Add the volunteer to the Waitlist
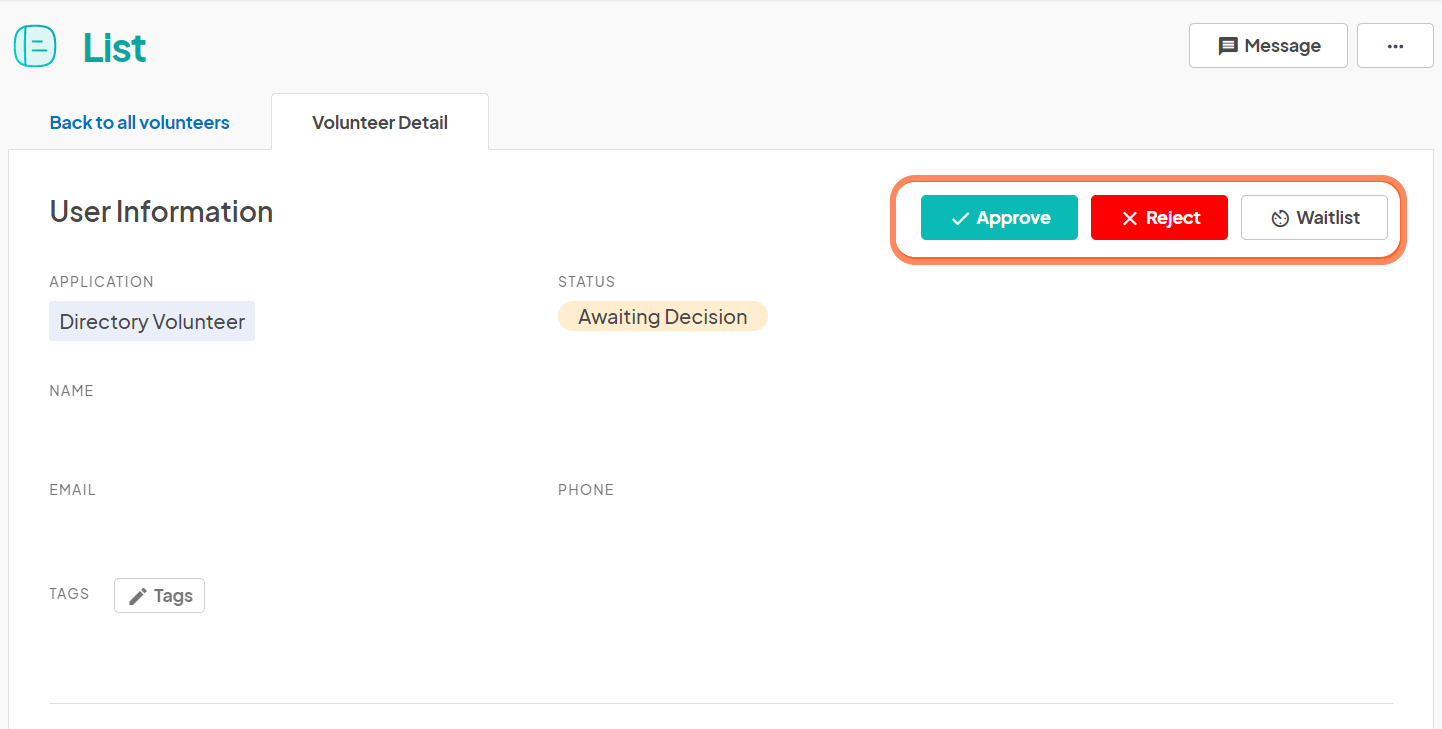The image size is (1442, 729). click(x=1314, y=217)
